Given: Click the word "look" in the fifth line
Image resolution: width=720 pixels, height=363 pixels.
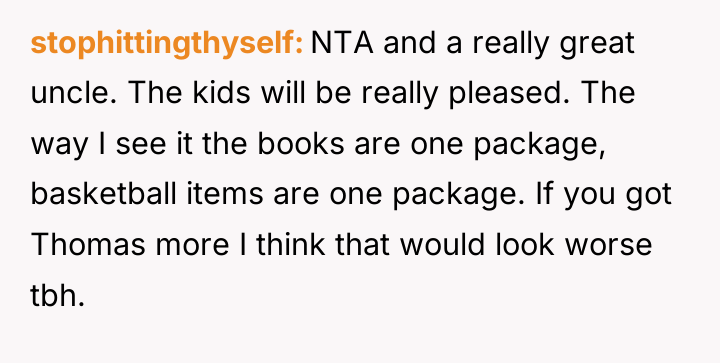Looking at the screenshot, I should [525, 244].
